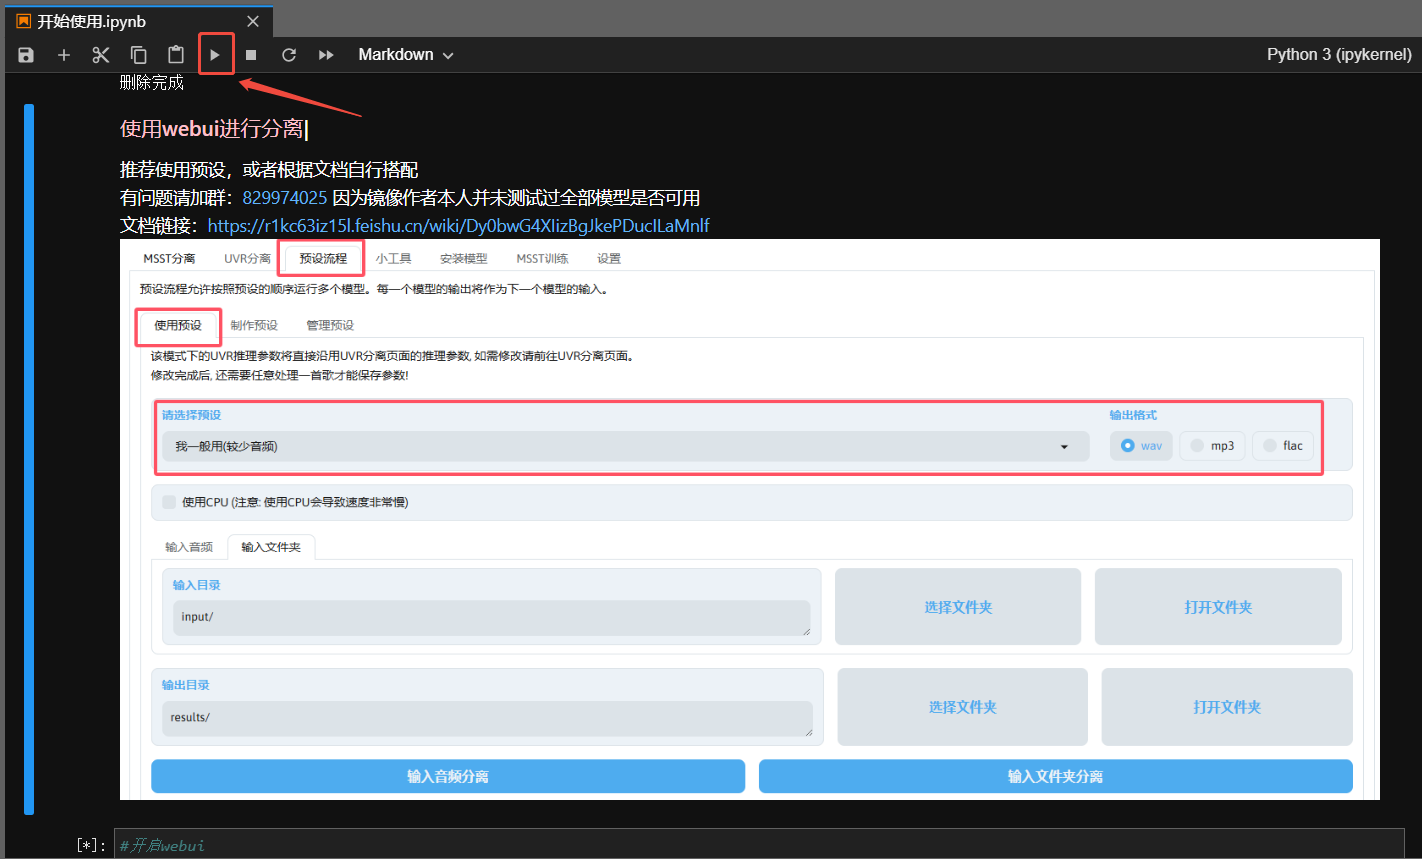Choose the wav output format radio
This screenshot has width=1422, height=859.
pos(1141,446)
